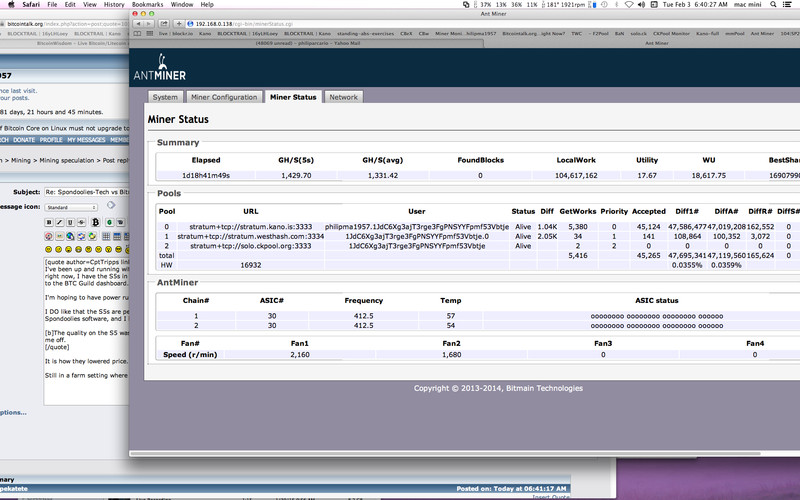Click Fan2 speed value 1,680
The height and width of the screenshot is (500, 800).
click(452, 355)
